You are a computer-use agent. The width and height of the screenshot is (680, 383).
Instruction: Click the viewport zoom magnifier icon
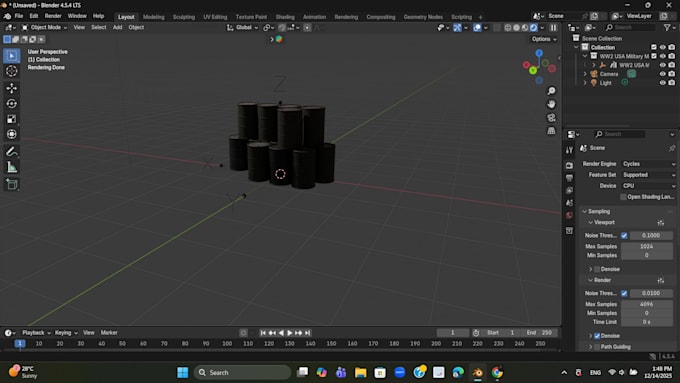click(x=551, y=91)
